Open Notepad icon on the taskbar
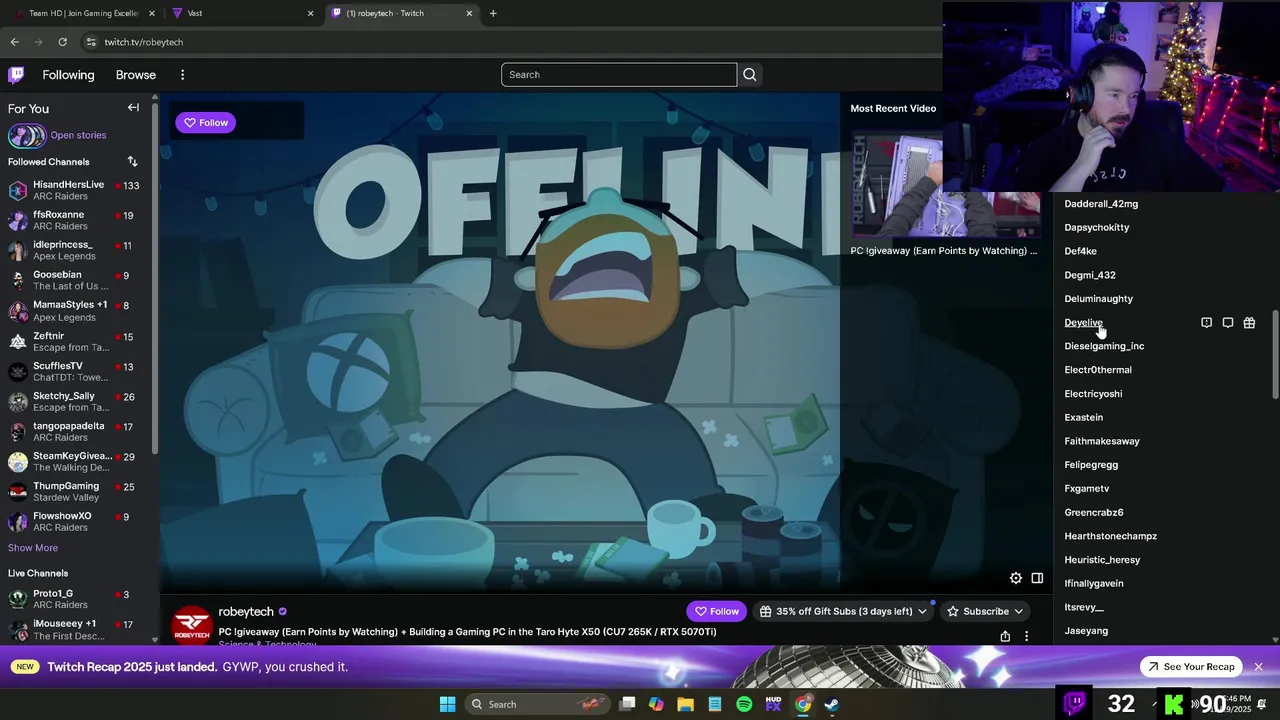1280x720 pixels. pyautogui.click(x=715, y=704)
